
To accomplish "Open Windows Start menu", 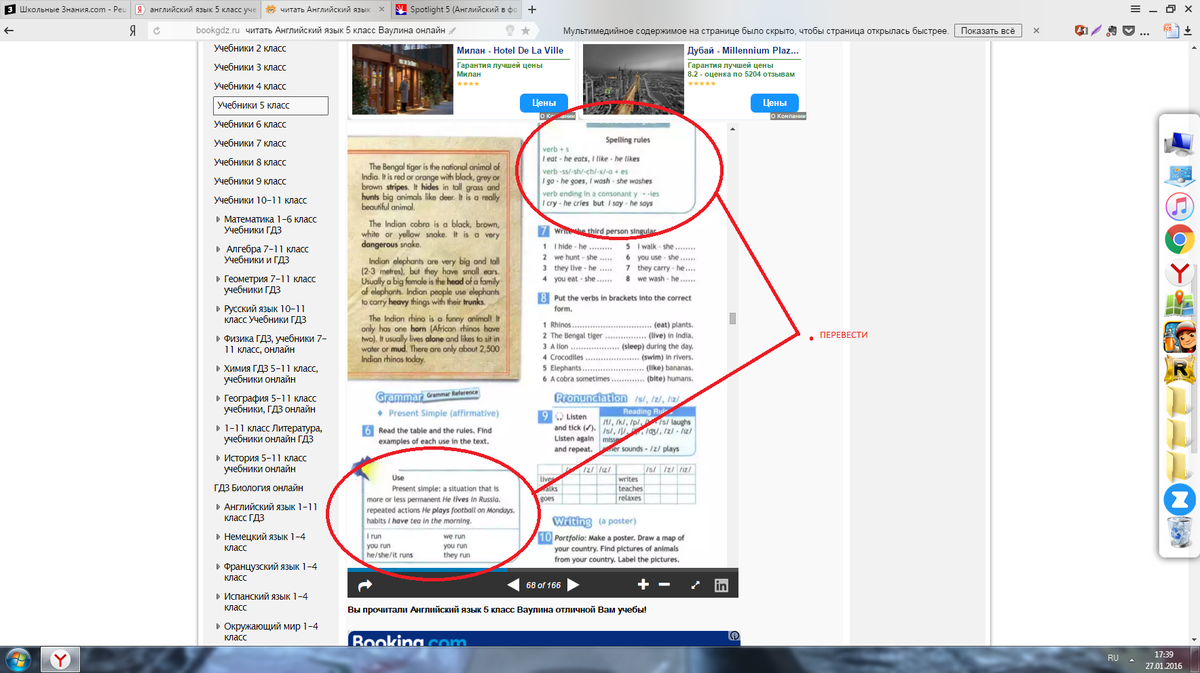I will pos(18,658).
